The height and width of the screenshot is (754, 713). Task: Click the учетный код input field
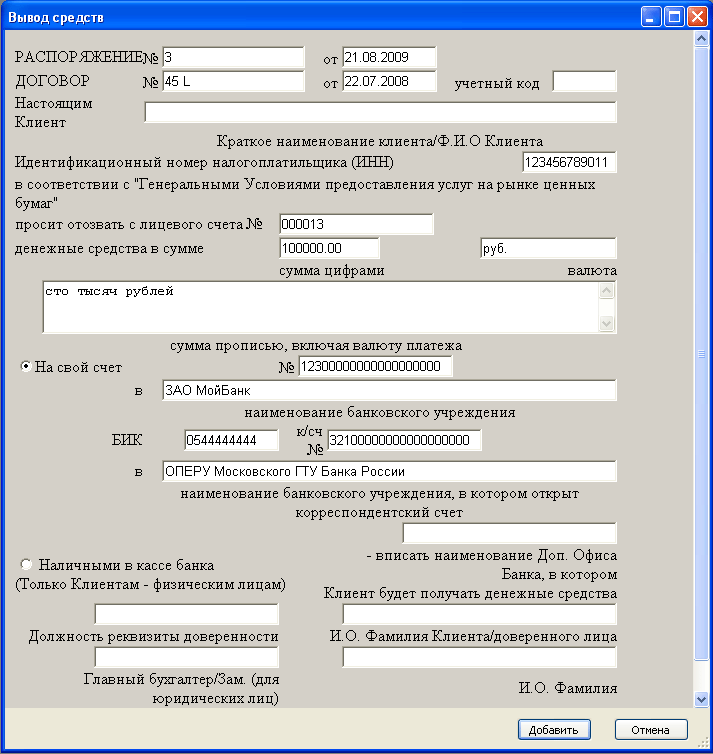(585, 81)
